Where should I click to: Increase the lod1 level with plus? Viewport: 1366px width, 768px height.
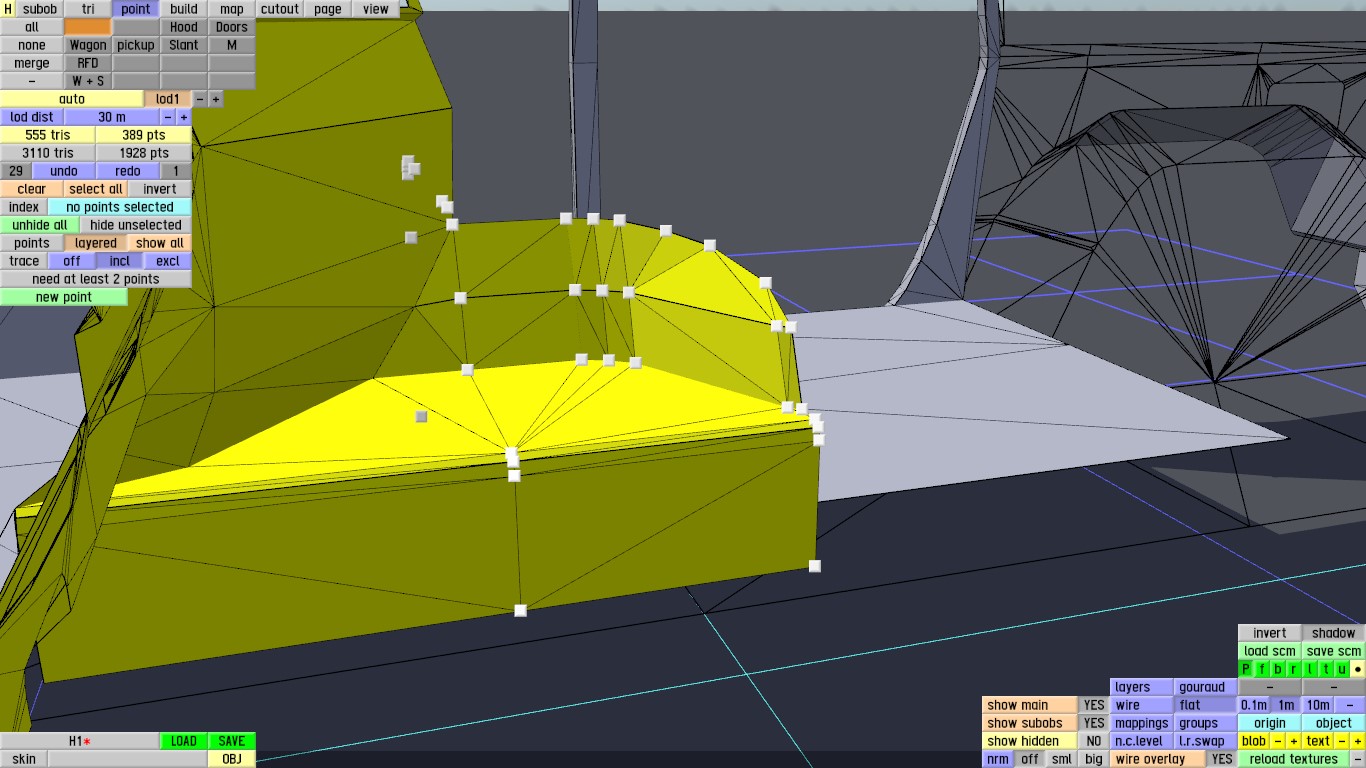click(x=216, y=99)
